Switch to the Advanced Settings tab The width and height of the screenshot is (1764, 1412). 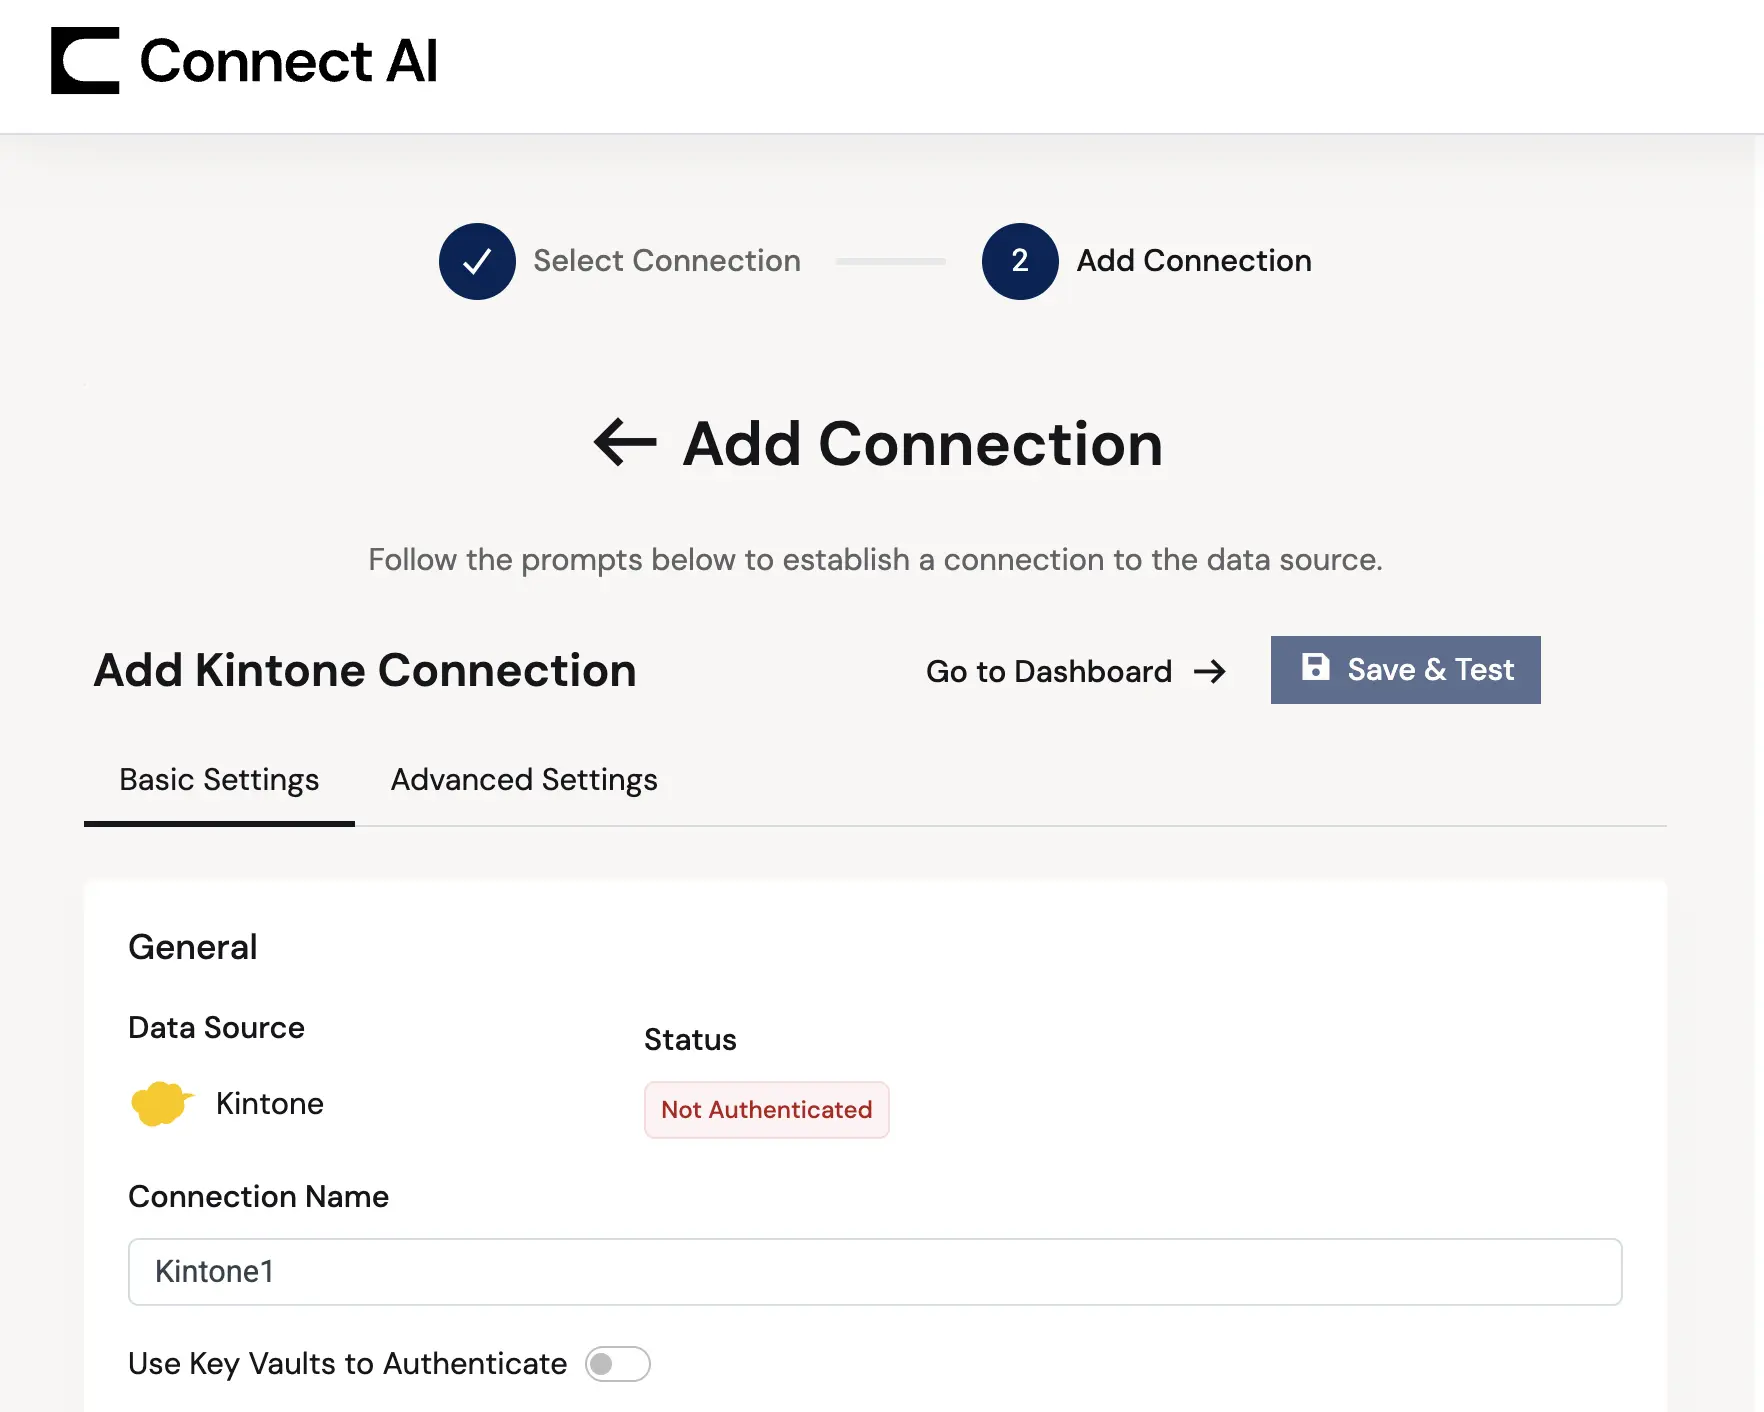coord(524,780)
